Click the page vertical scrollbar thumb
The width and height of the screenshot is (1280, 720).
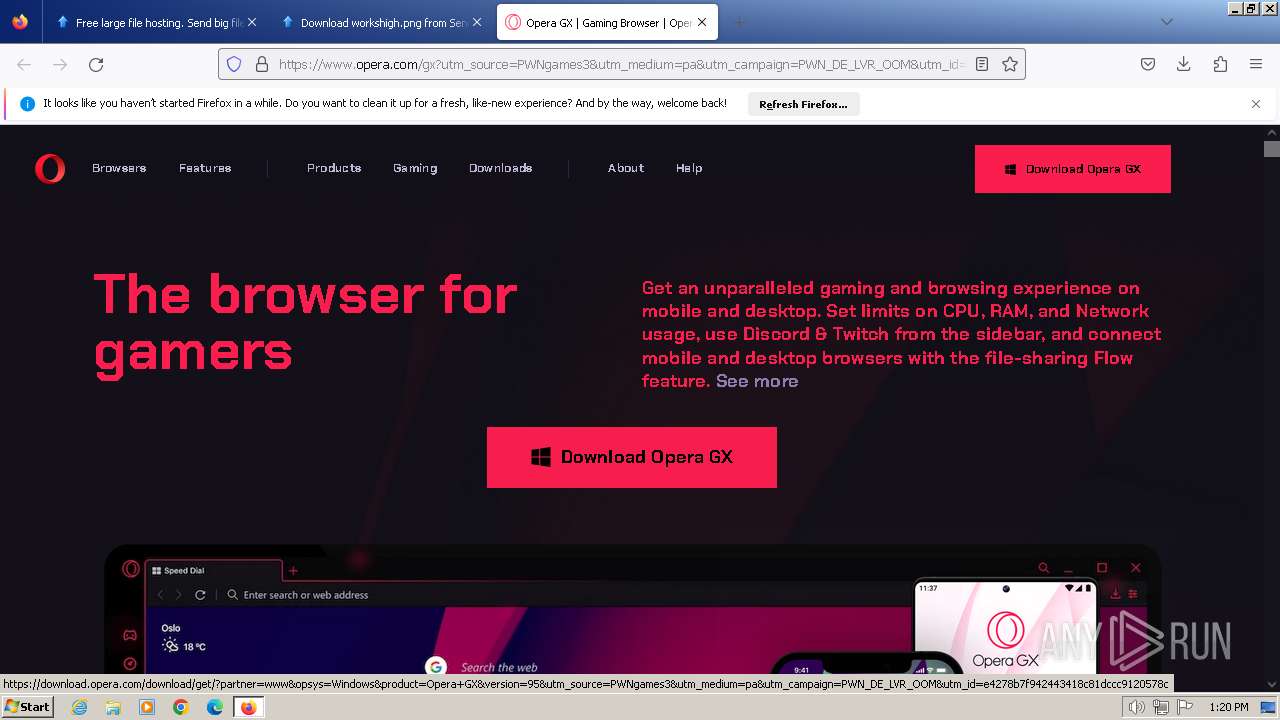(x=1271, y=149)
